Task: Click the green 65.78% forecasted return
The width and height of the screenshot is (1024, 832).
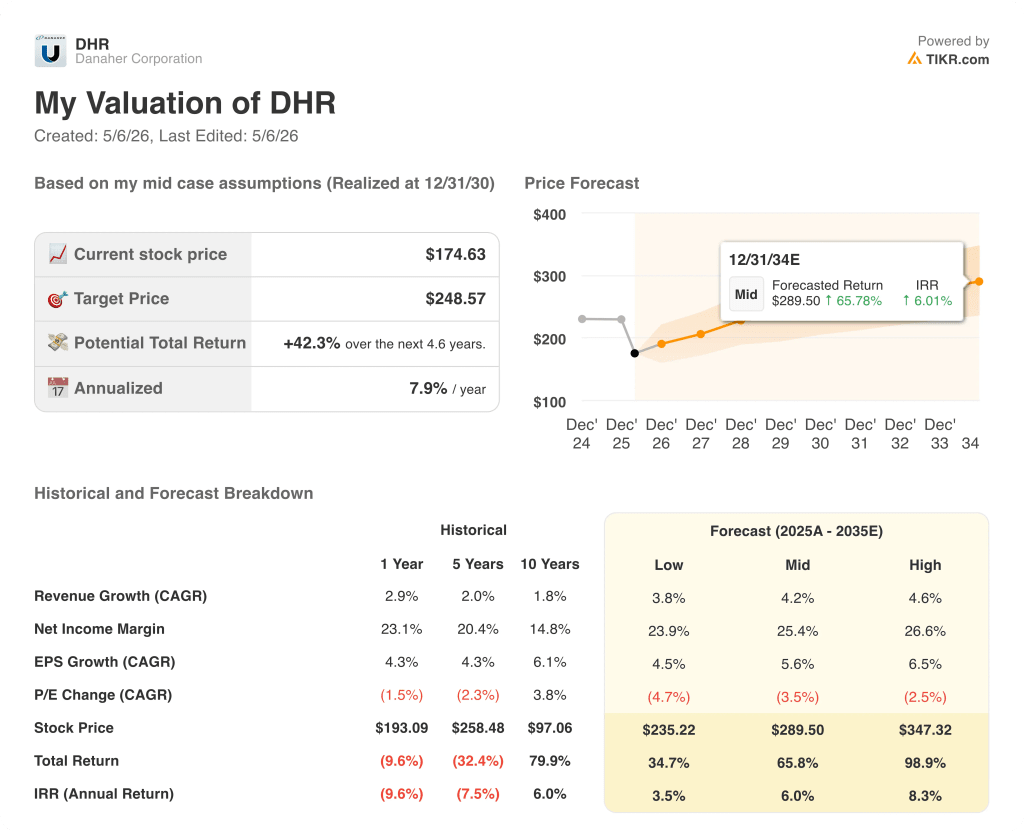Action: point(854,301)
